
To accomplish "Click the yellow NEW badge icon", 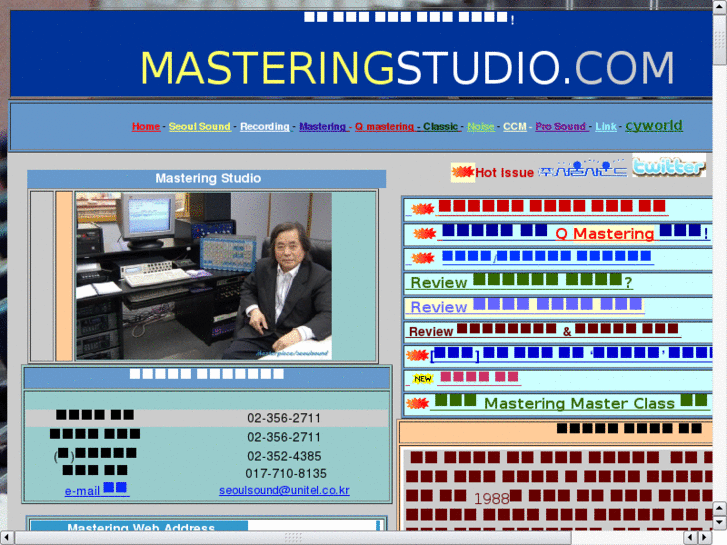I will tap(422, 379).
